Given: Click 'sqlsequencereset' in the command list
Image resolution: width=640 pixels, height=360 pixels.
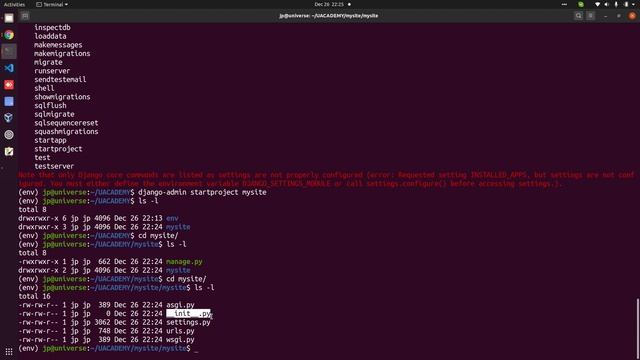Looking at the screenshot, I should tap(66, 123).
